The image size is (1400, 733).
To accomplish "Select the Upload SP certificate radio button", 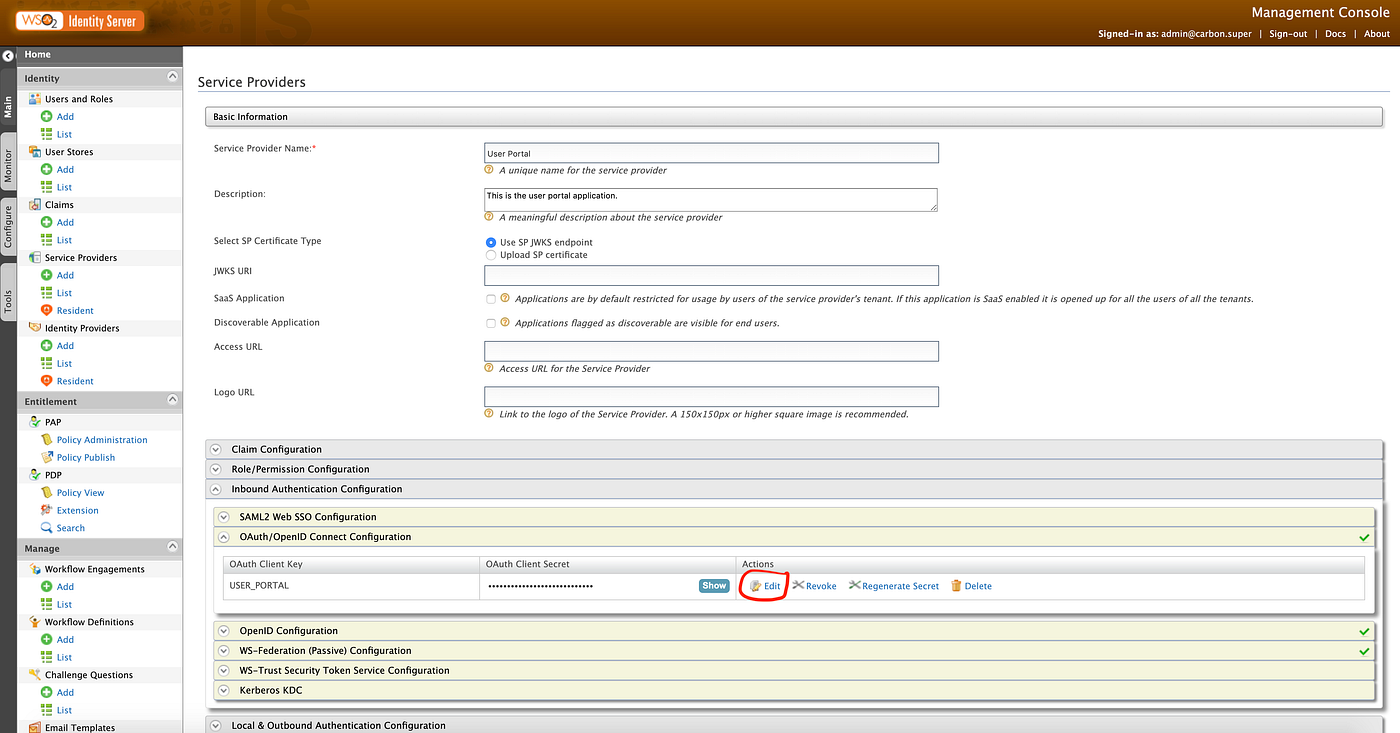I will coord(490,254).
